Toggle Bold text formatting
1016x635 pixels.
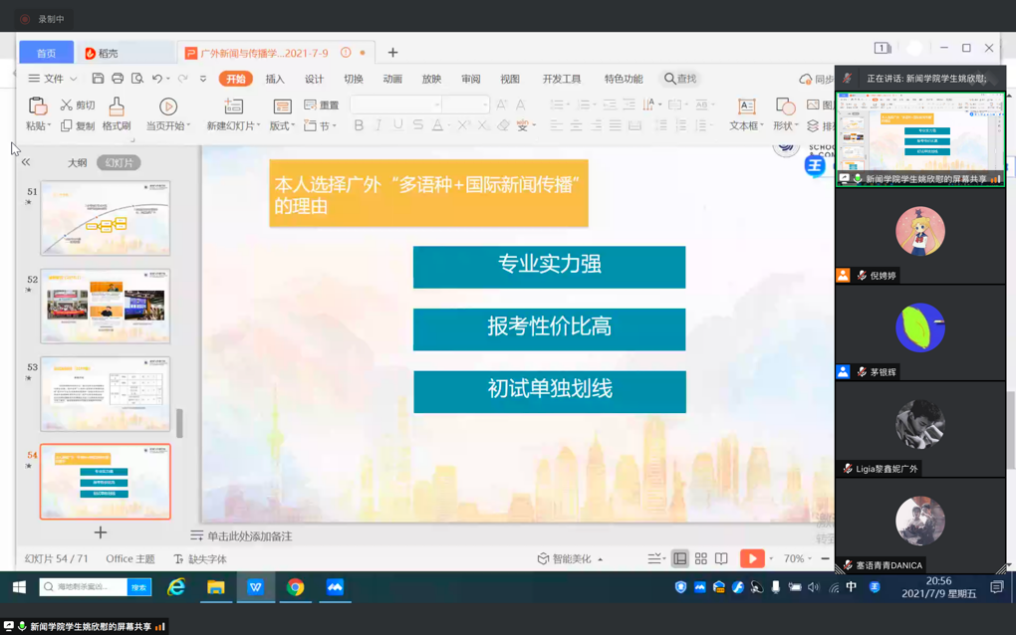(359, 126)
